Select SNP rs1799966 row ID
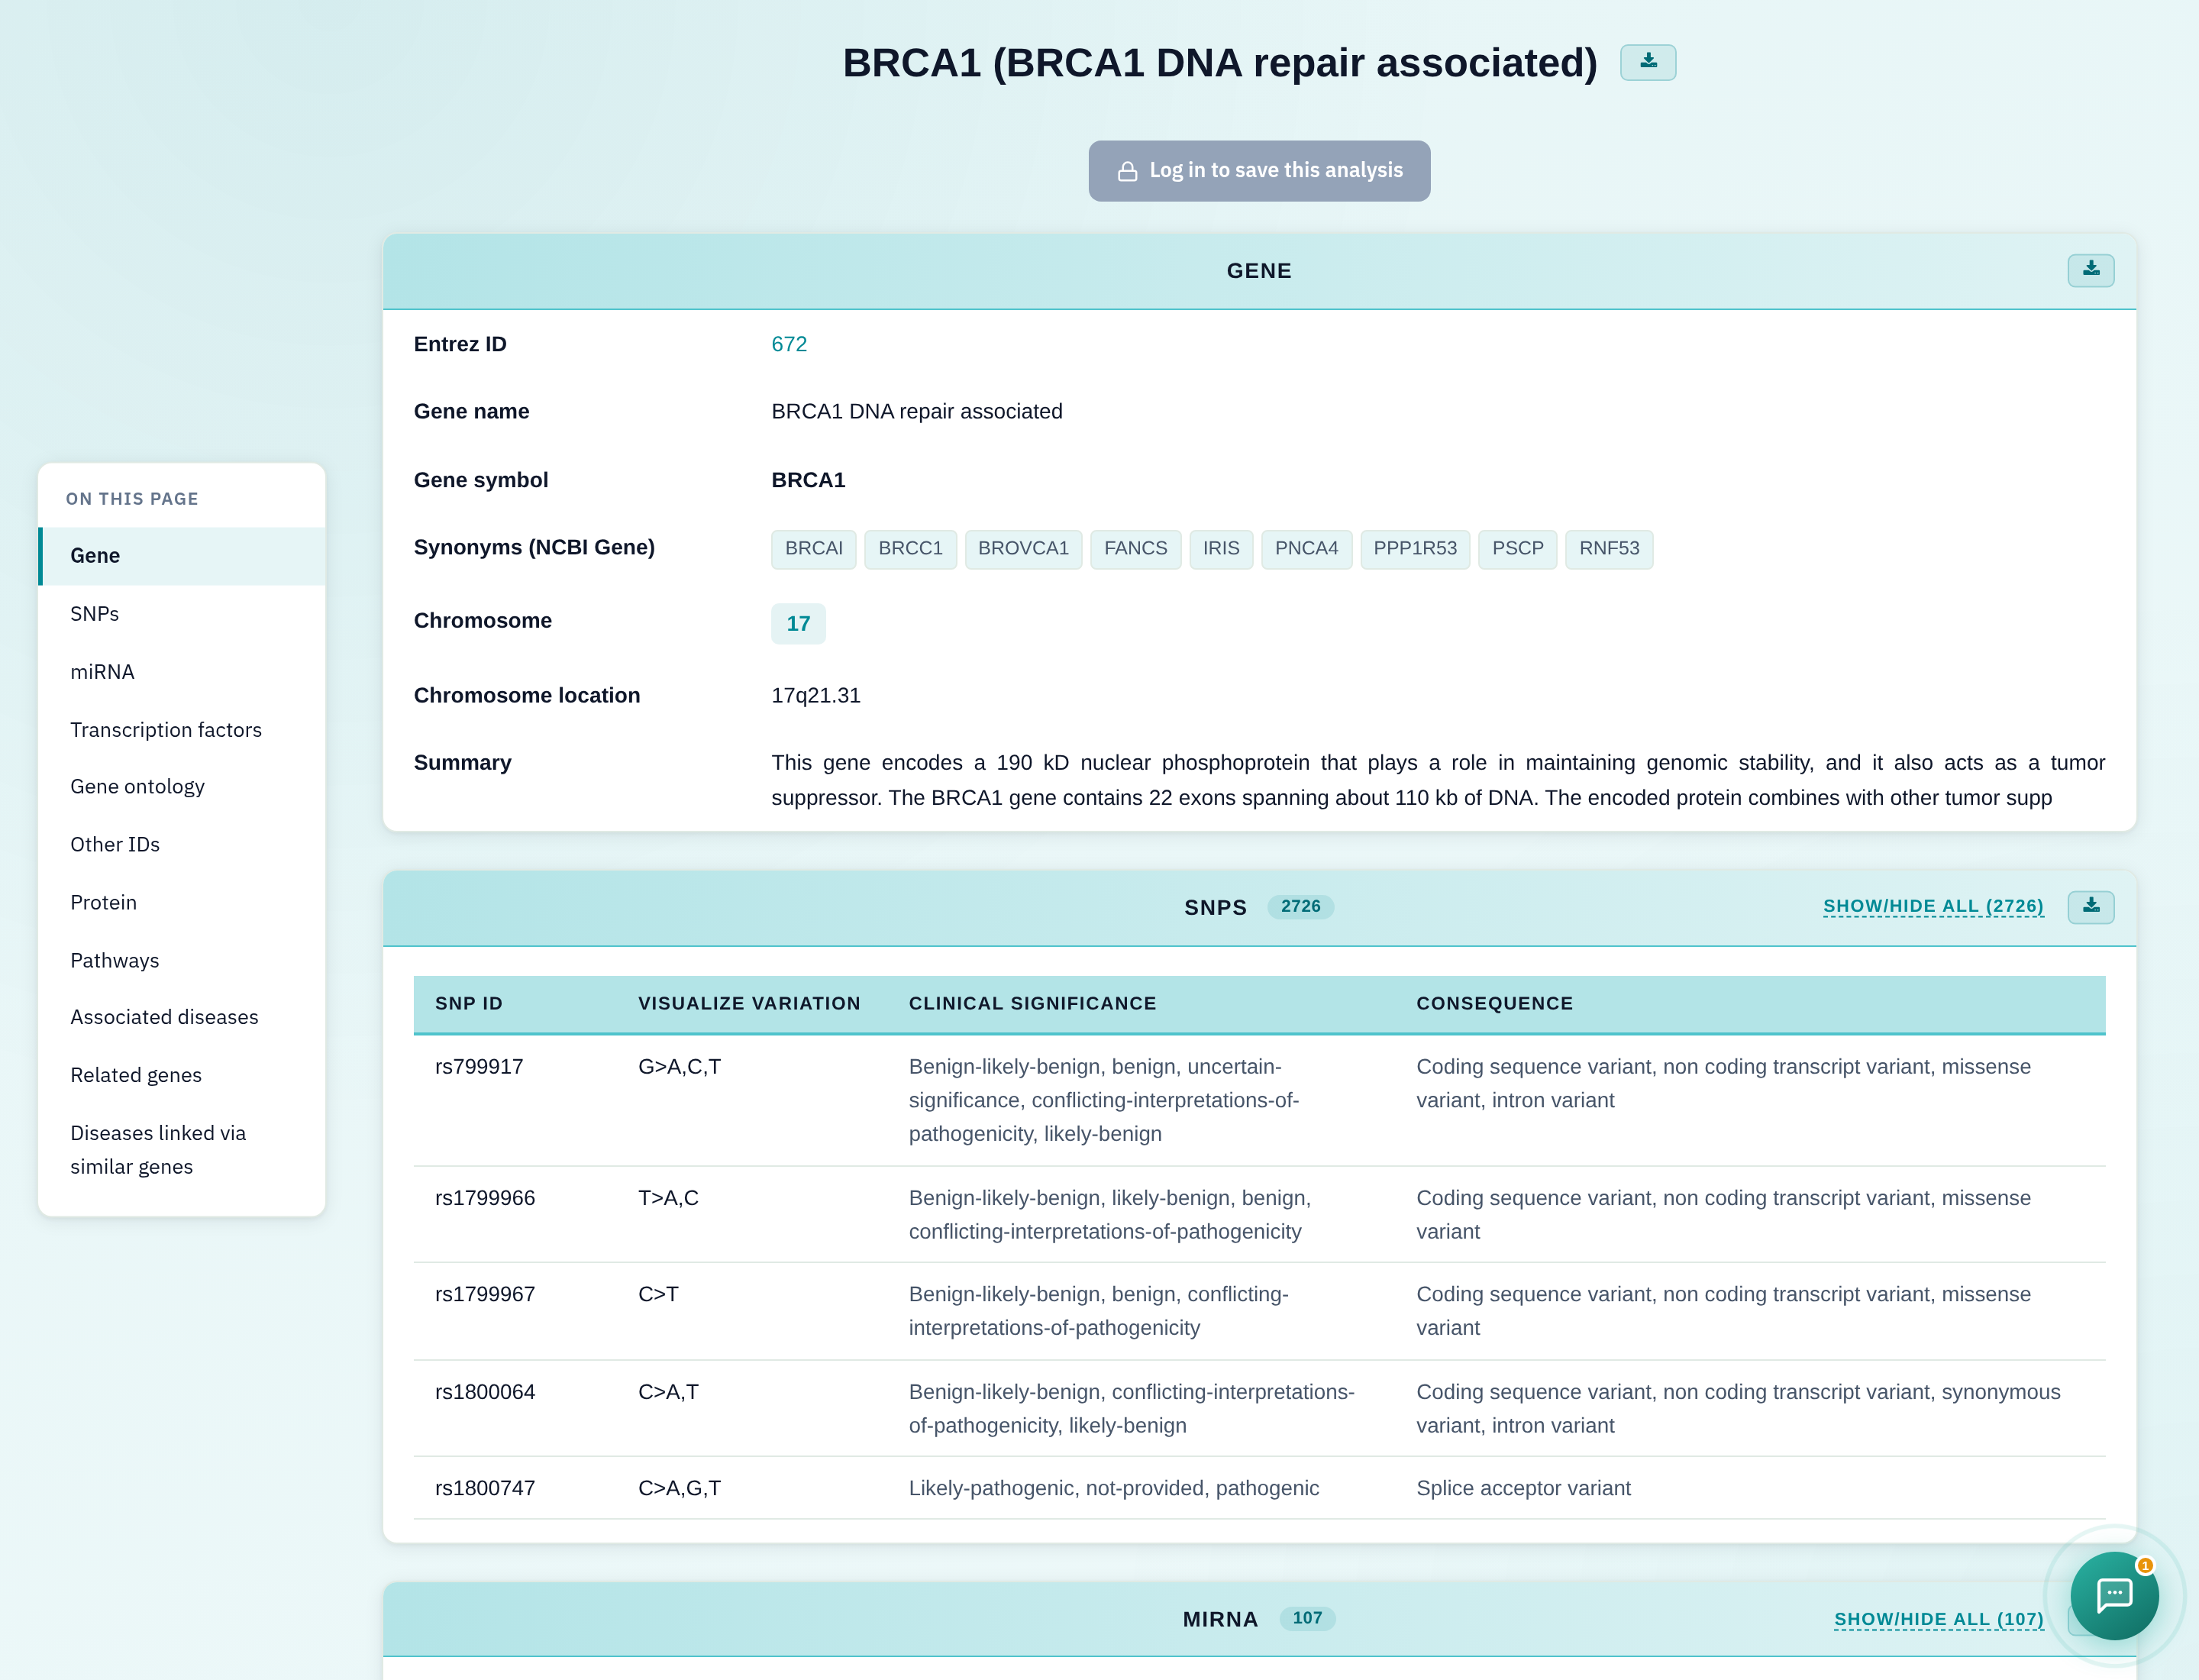The width and height of the screenshot is (2199, 1680). pos(485,1198)
